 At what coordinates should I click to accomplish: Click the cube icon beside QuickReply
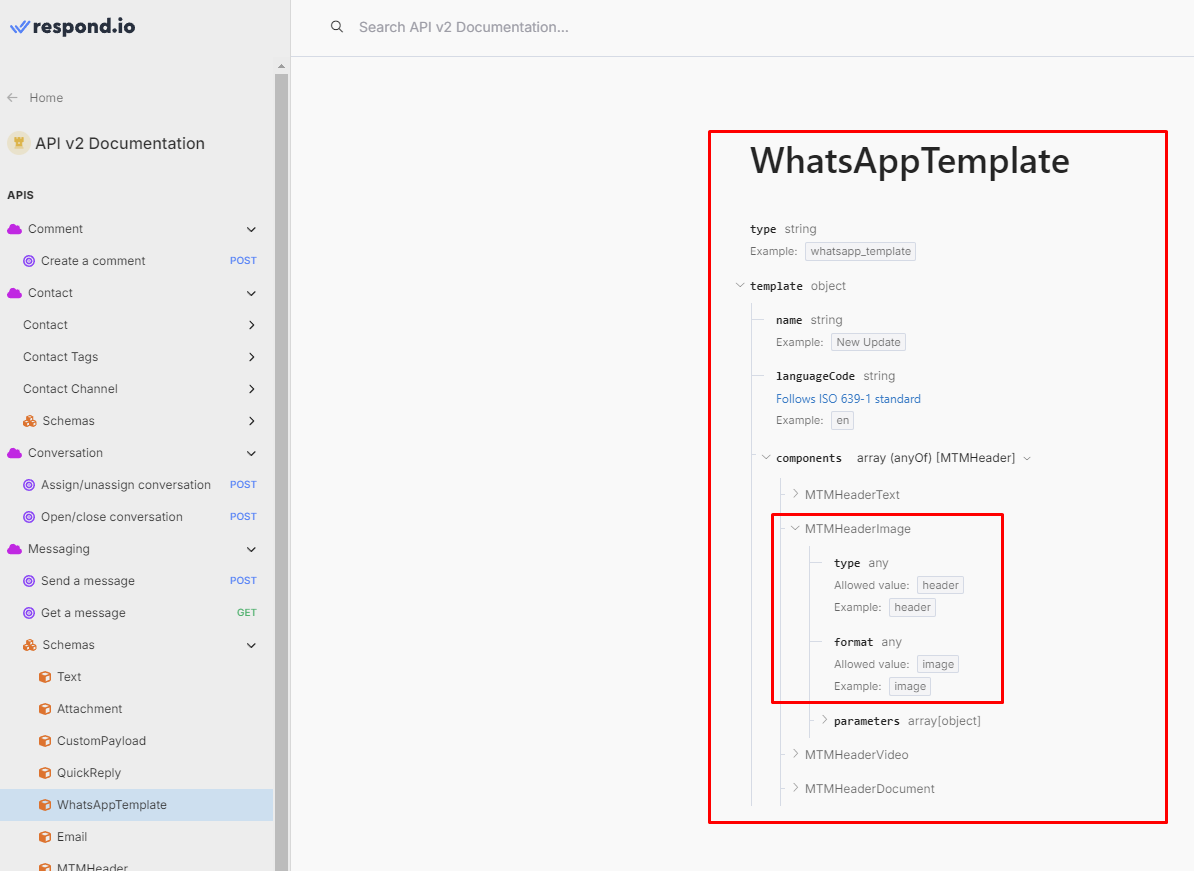coord(45,773)
